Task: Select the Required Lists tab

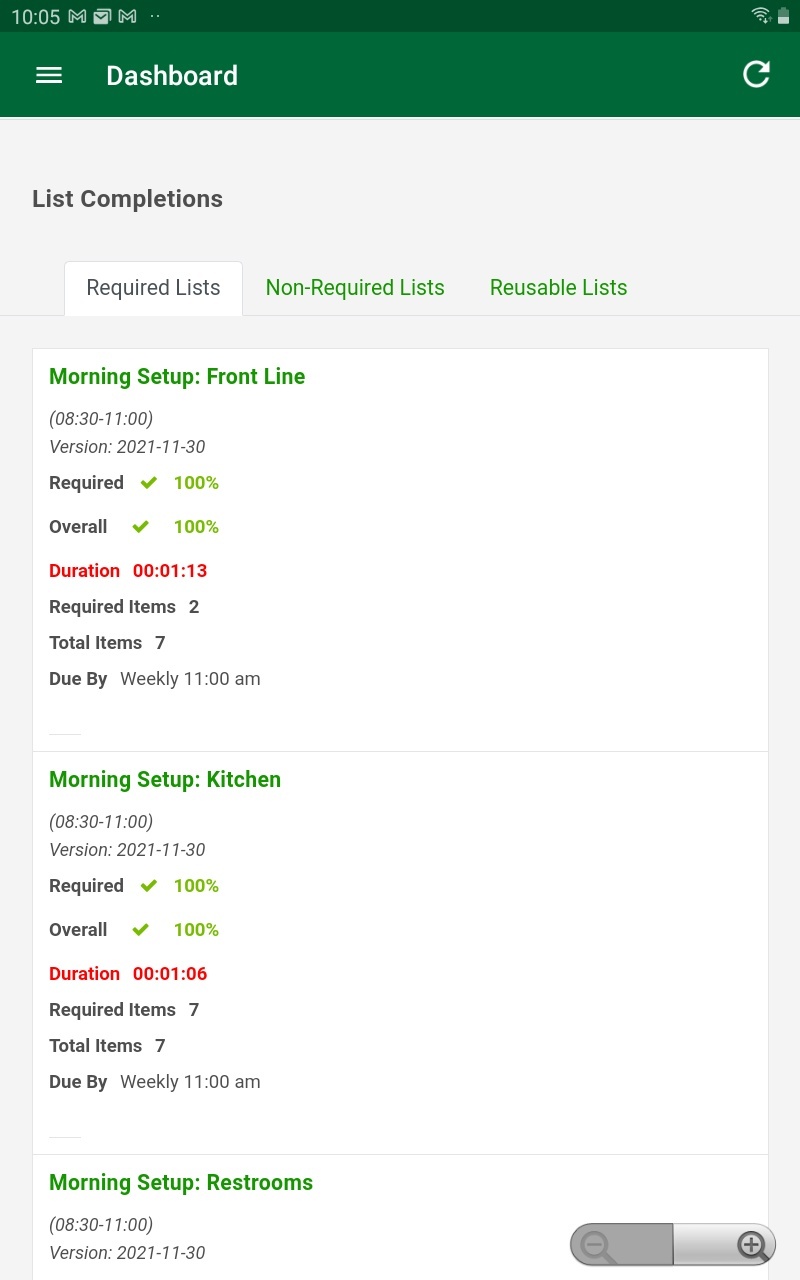Action: click(x=152, y=288)
